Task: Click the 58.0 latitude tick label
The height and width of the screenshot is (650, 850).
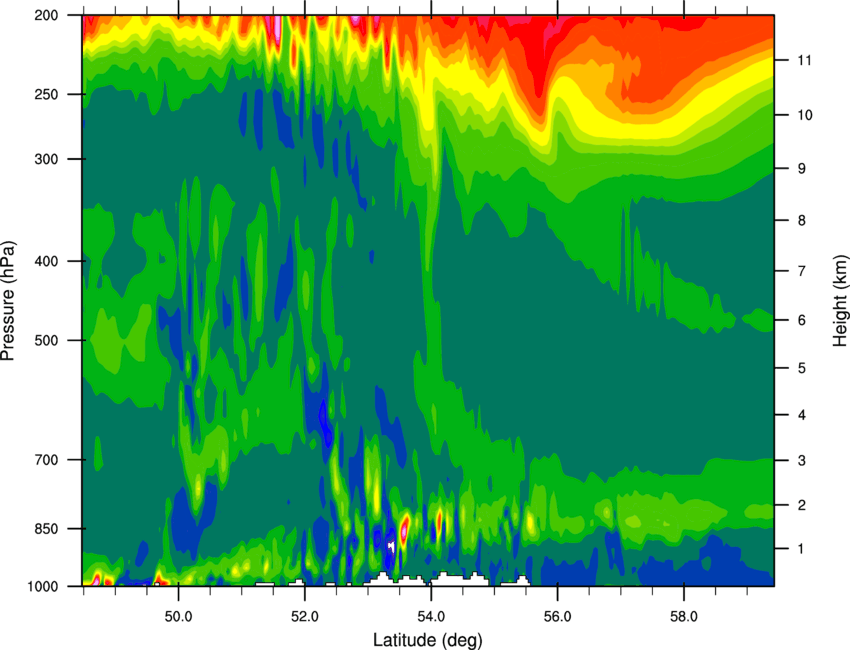Action: (684, 616)
